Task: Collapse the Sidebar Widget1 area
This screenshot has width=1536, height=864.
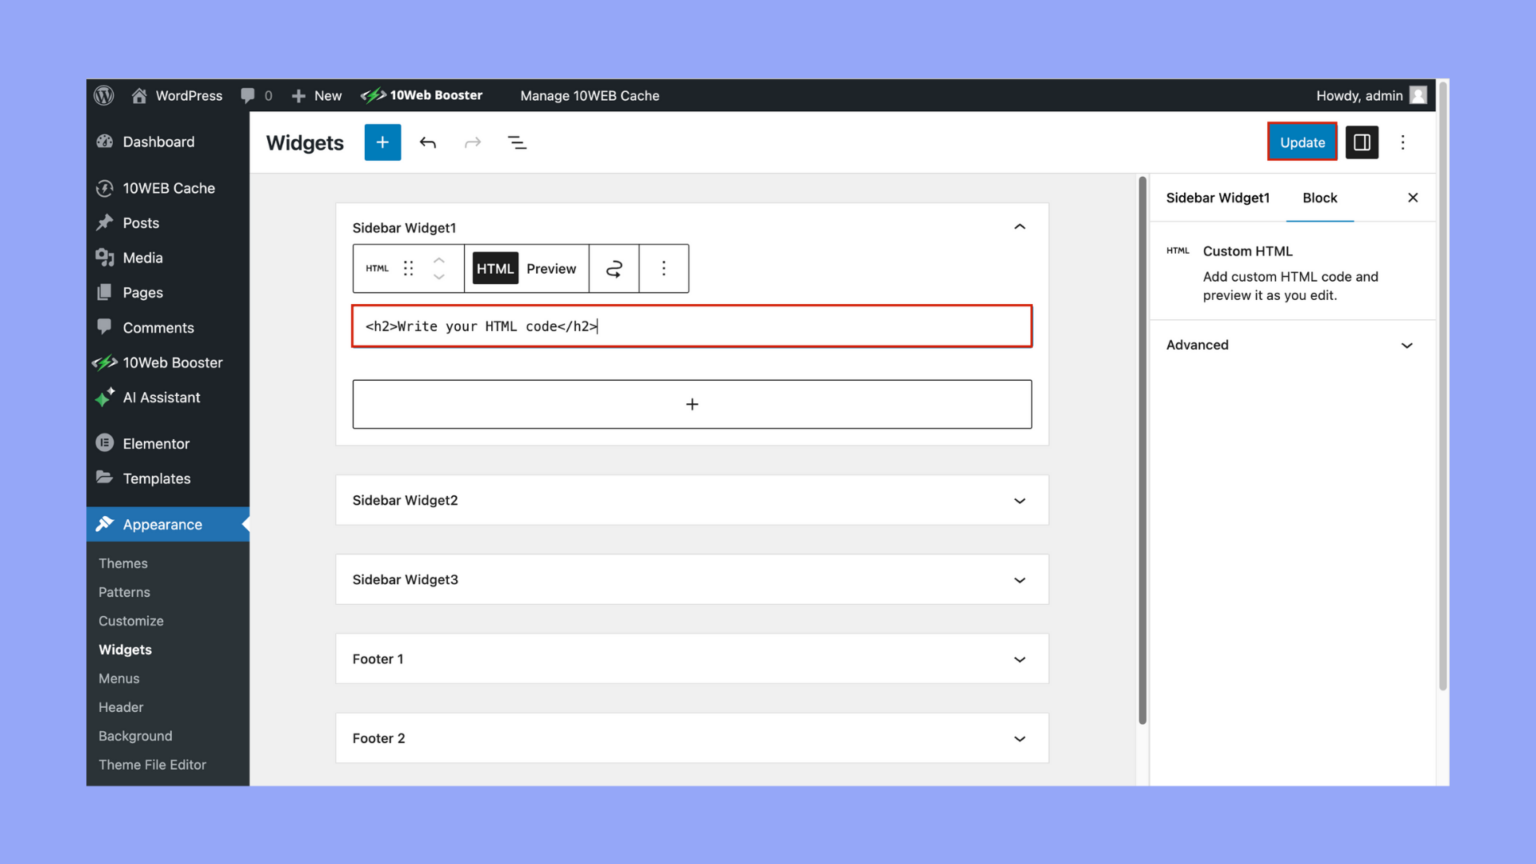Action: point(1019,227)
